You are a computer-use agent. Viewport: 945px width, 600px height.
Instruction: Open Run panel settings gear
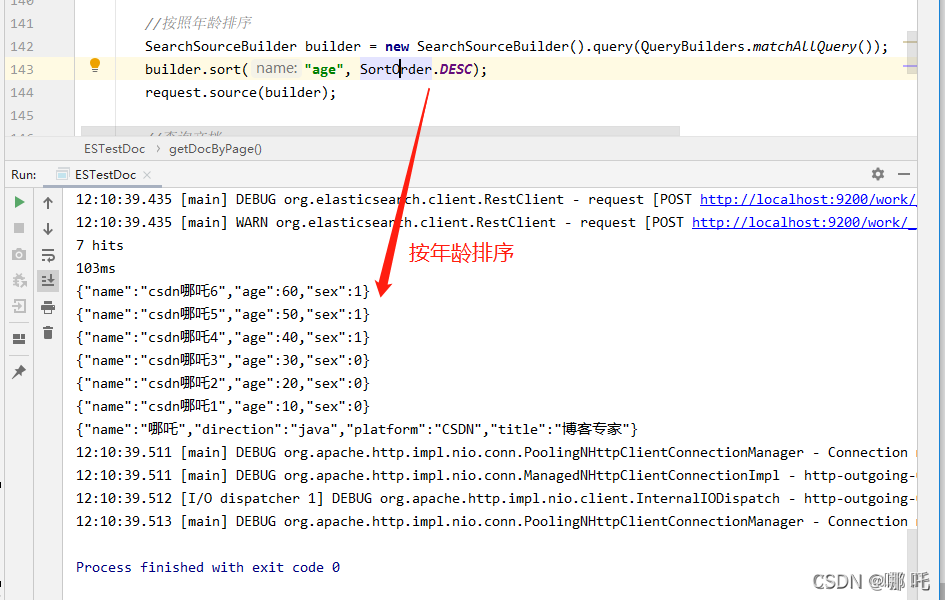click(x=878, y=174)
